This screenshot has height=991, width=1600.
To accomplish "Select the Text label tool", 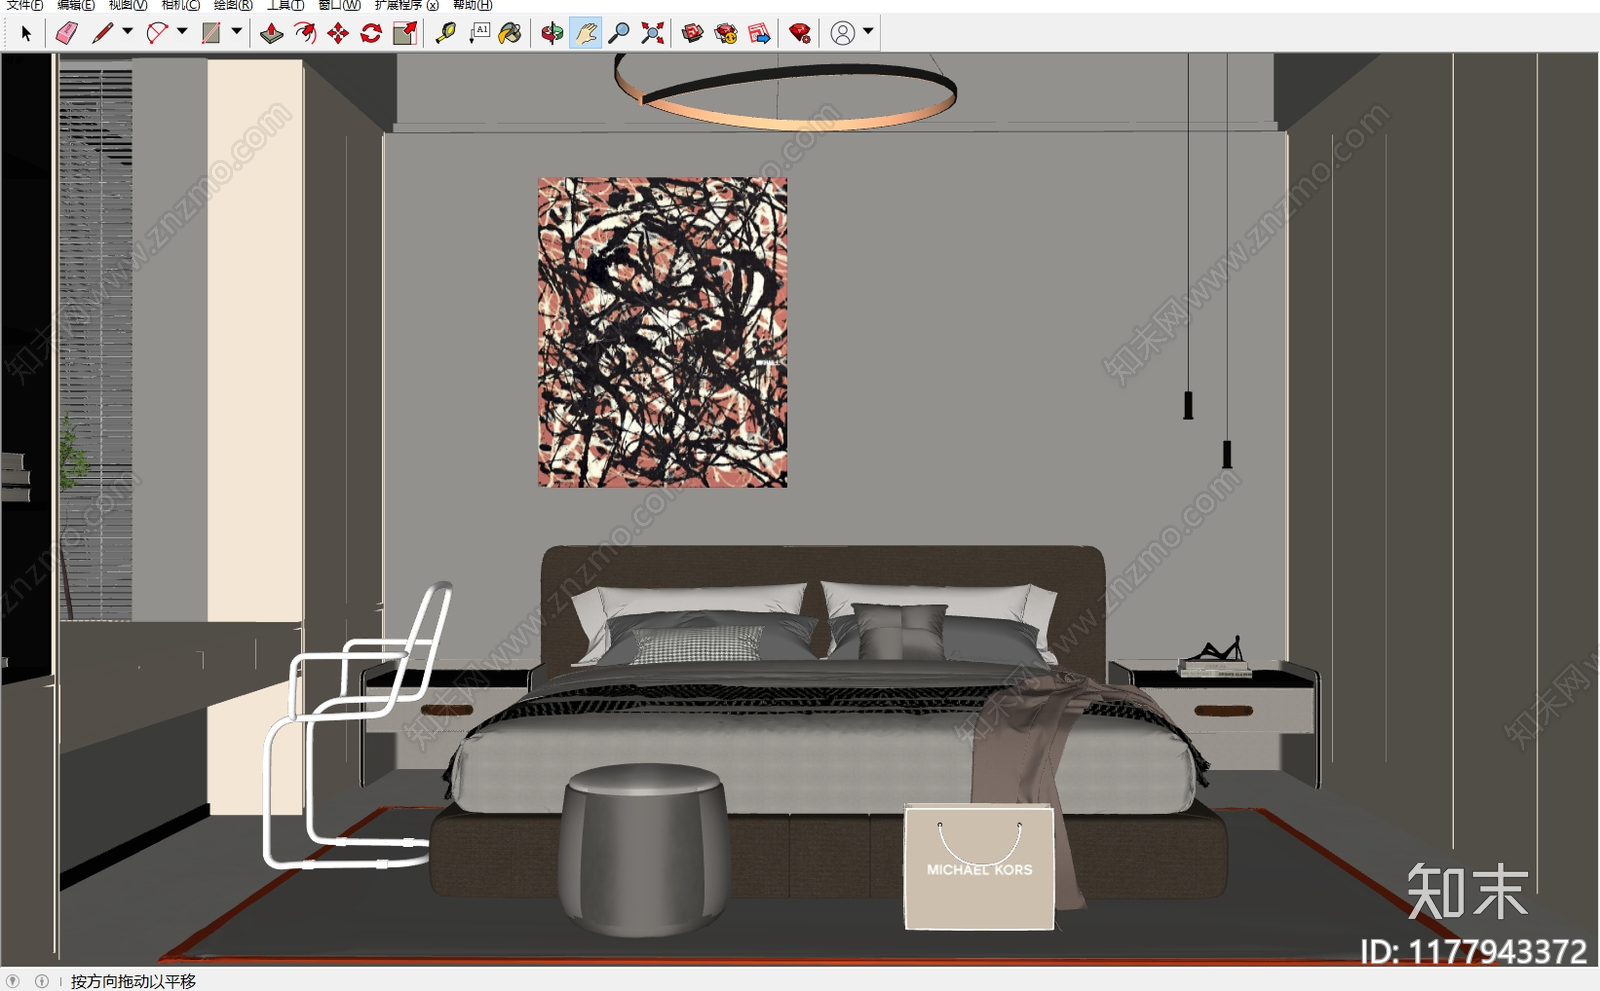I will point(479,33).
